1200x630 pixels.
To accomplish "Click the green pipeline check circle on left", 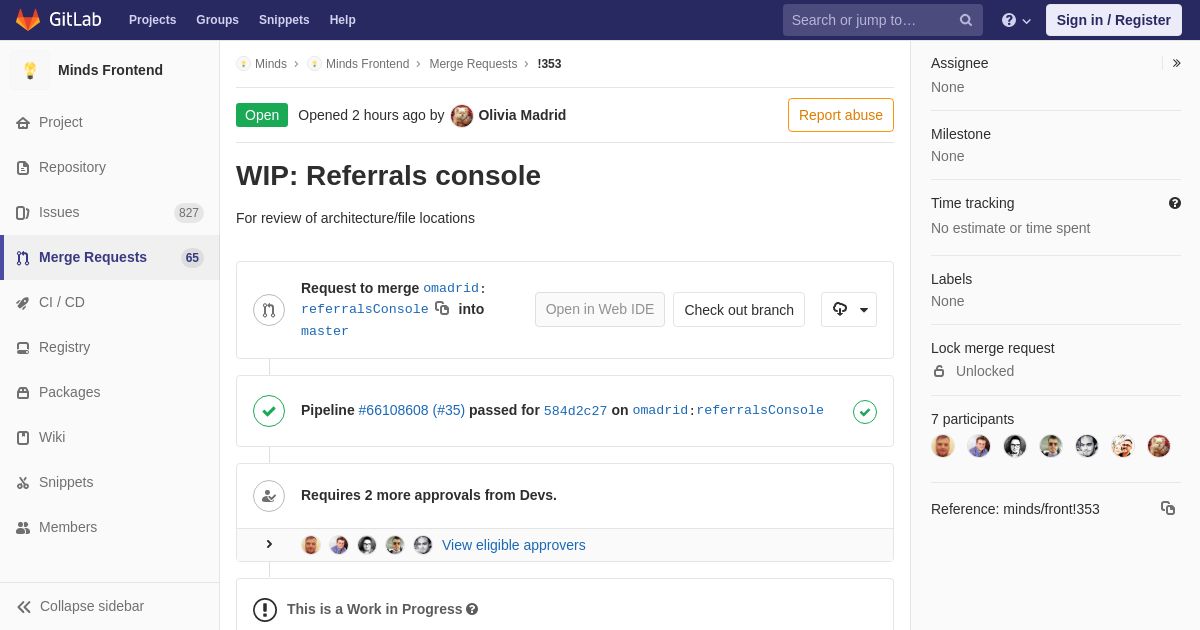I will click(x=269, y=411).
